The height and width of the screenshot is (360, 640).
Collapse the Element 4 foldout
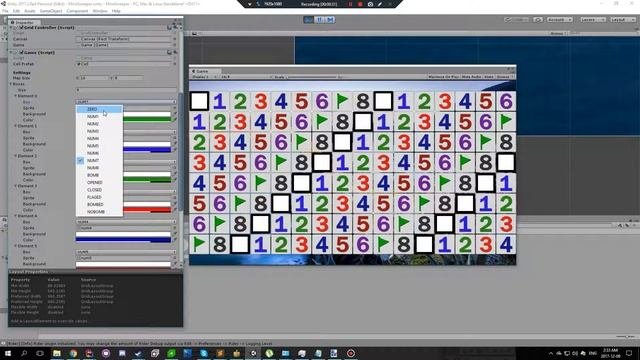(x=16, y=216)
